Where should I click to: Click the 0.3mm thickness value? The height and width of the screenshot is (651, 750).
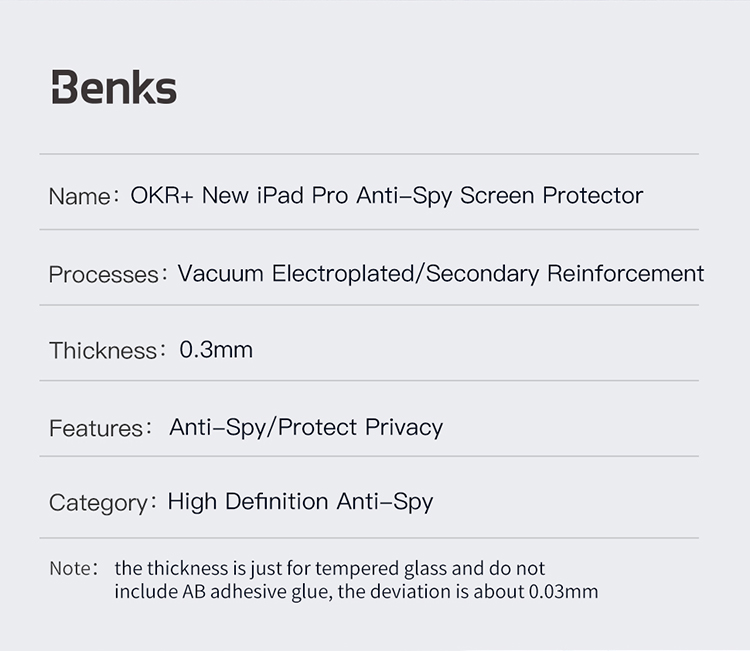(216, 350)
